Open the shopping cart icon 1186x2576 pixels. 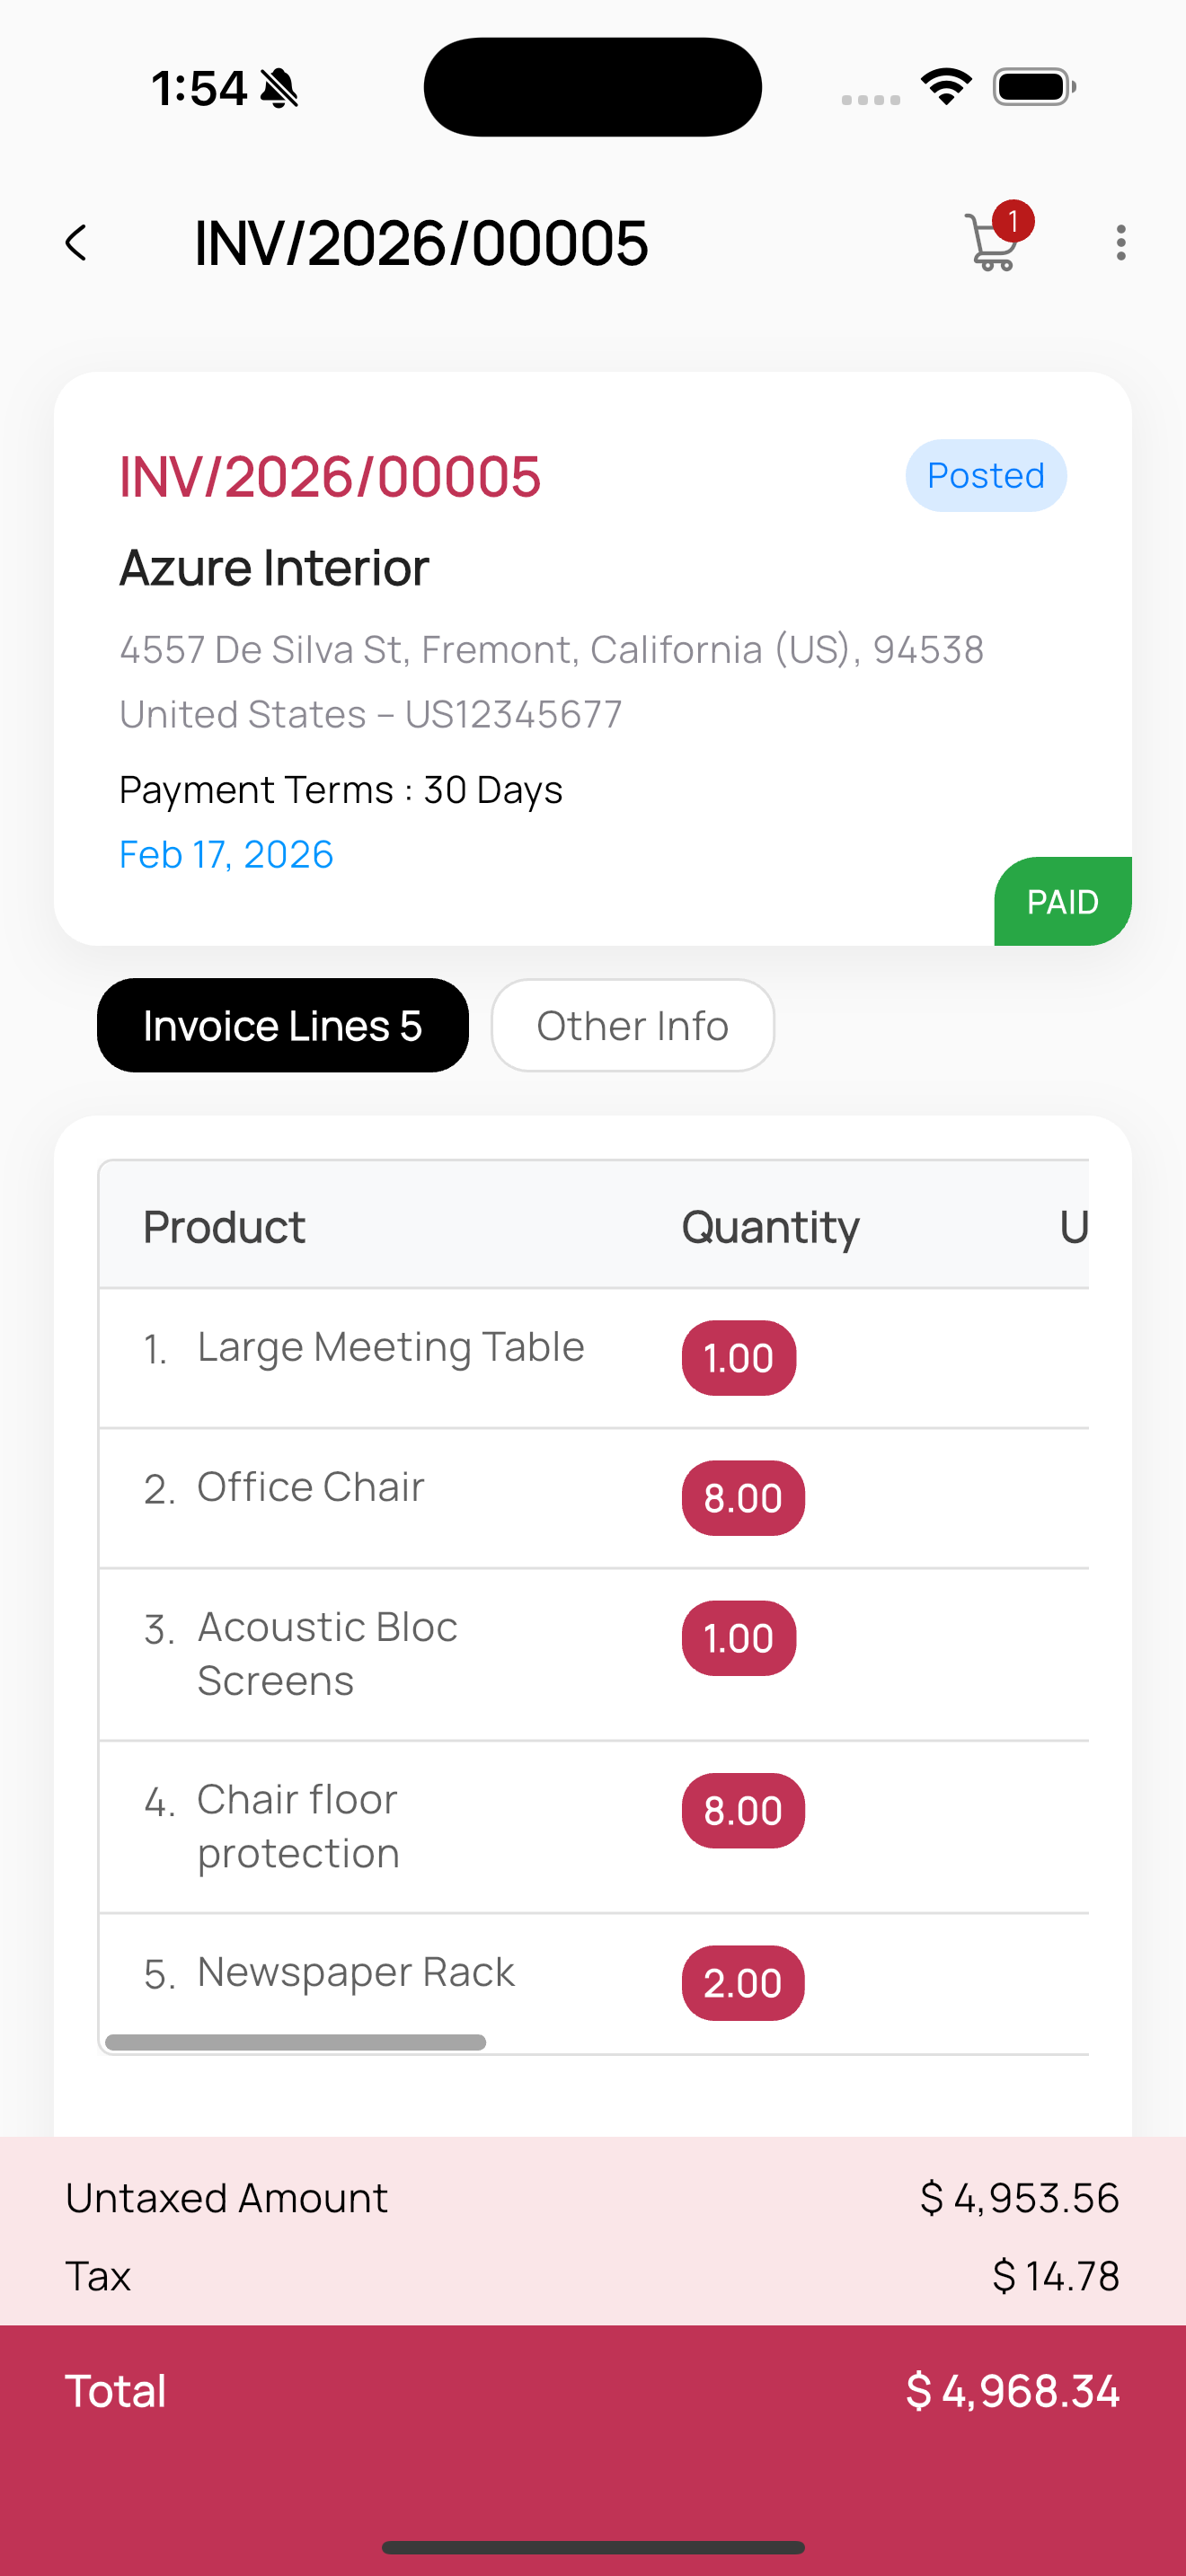coord(990,245)
